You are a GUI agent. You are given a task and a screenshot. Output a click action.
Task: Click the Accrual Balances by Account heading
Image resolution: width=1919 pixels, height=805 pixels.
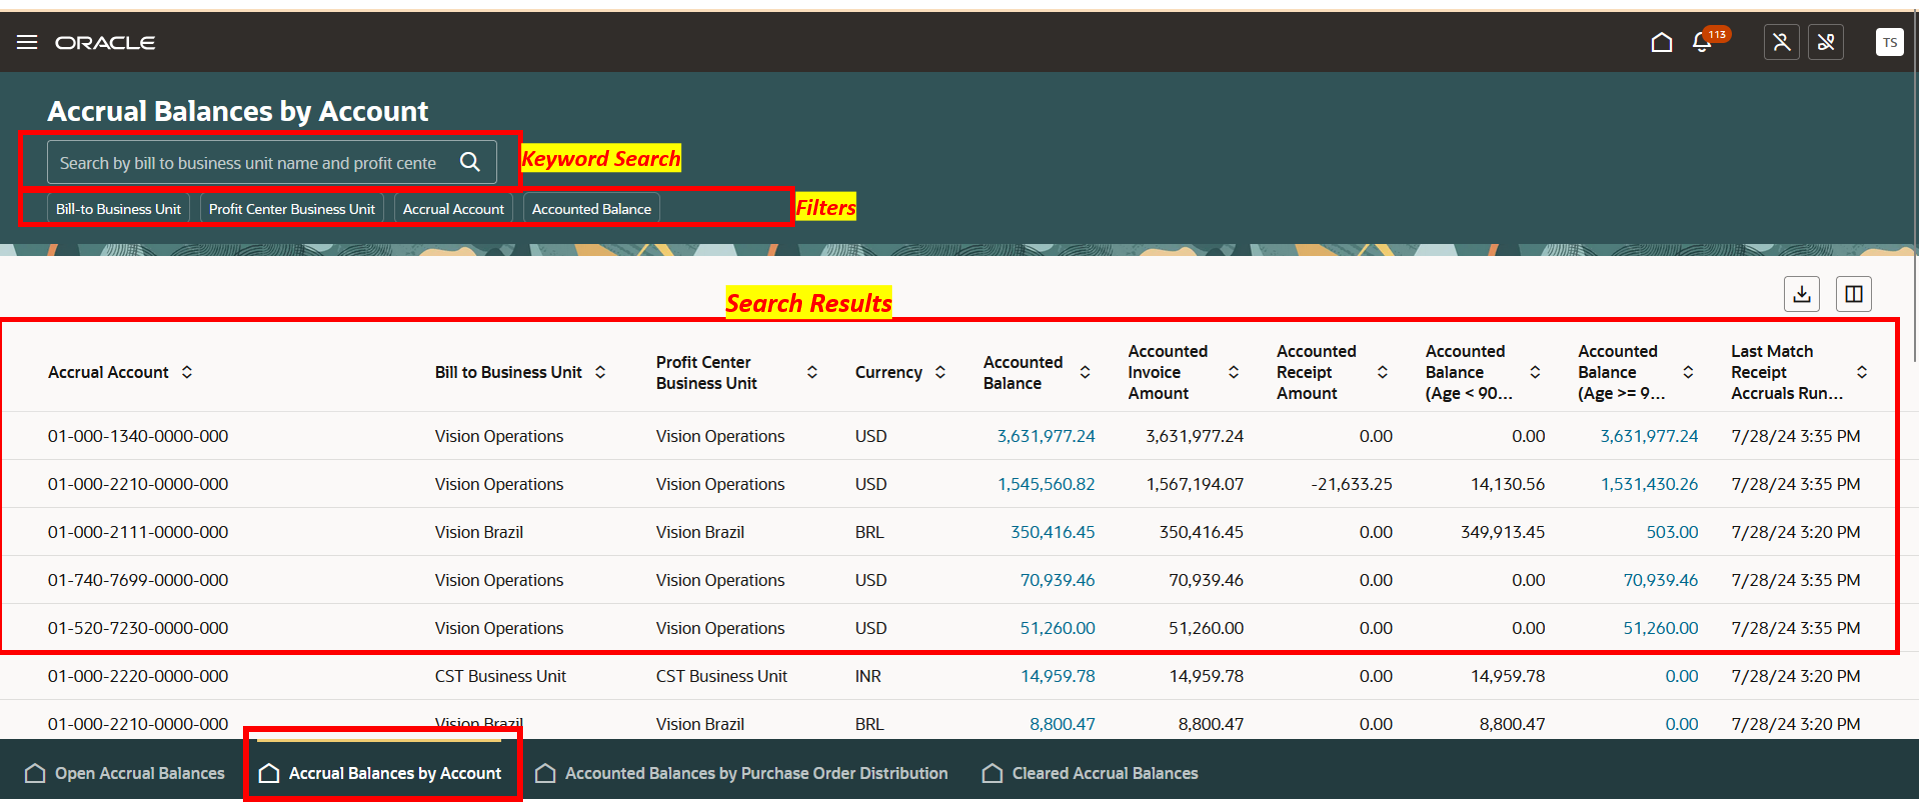(238, 111)
